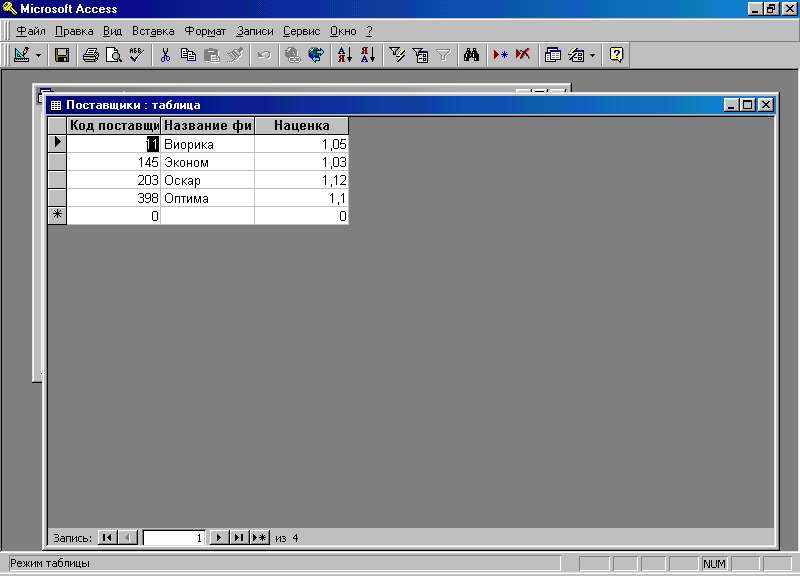Click the Apply Filter funnel icon
Screen dimensions: 800x576
coord(443,55)
